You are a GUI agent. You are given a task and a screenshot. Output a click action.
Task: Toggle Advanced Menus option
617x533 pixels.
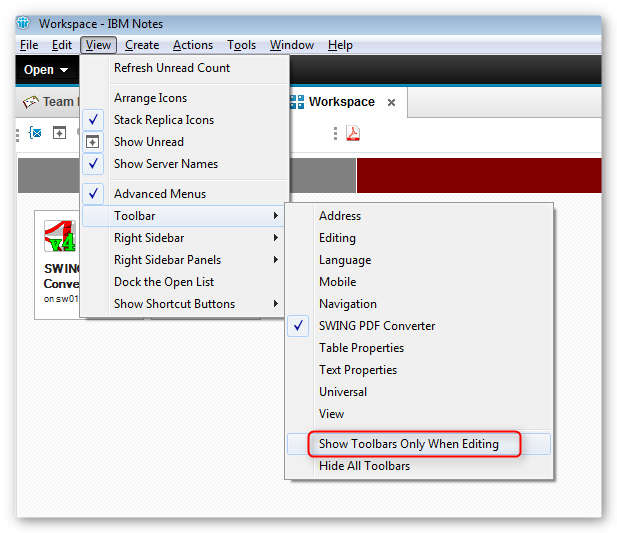184,194
